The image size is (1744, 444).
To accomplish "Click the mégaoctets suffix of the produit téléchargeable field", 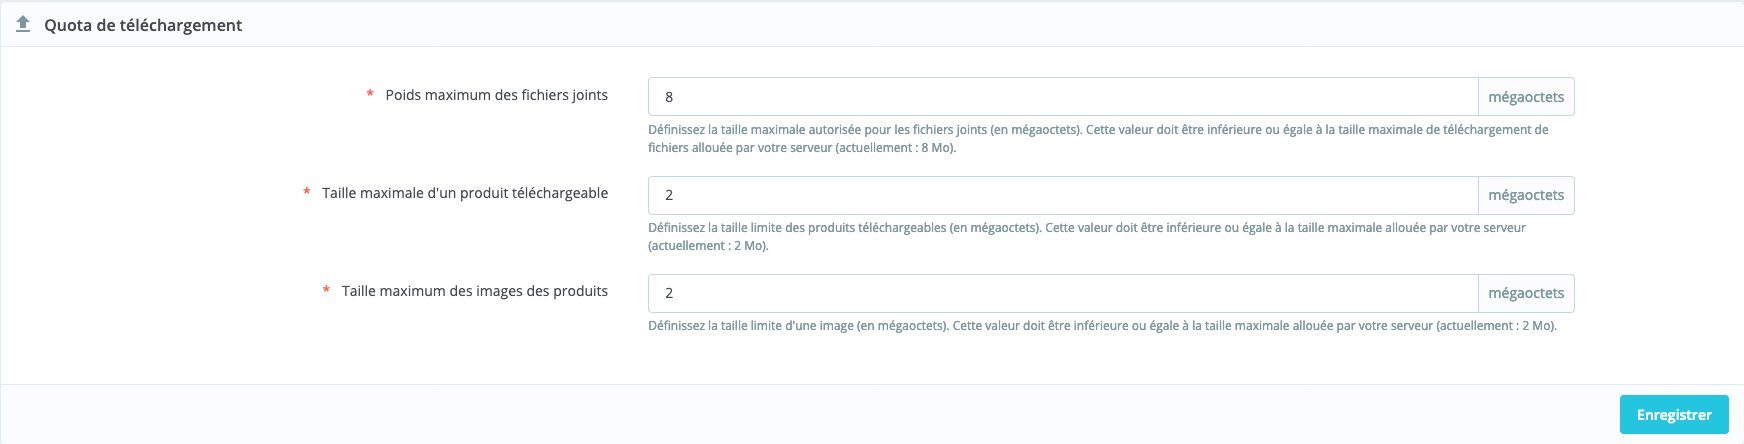I will (x=1526, y=195).
